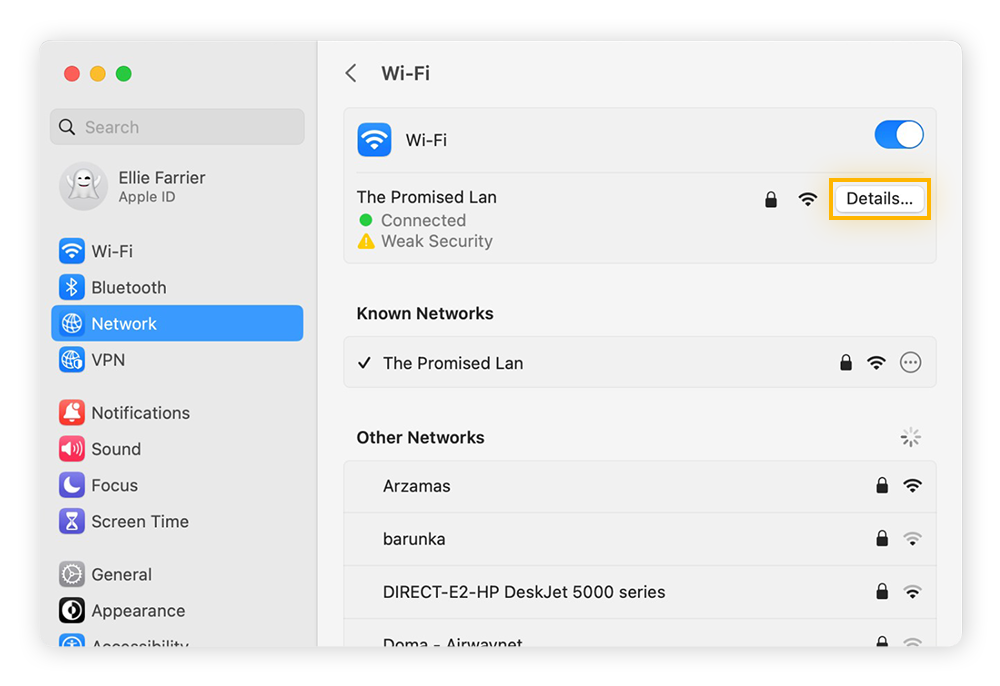Open network Details for The Promised Lan
The image size is (1000, 686).
pos(879,198)
